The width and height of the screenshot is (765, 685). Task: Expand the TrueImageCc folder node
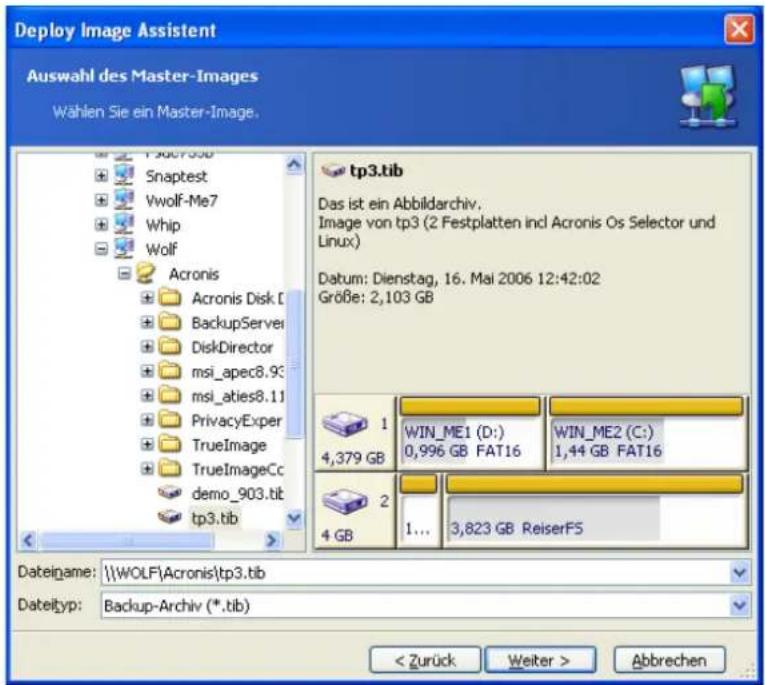tap(147, 468)
